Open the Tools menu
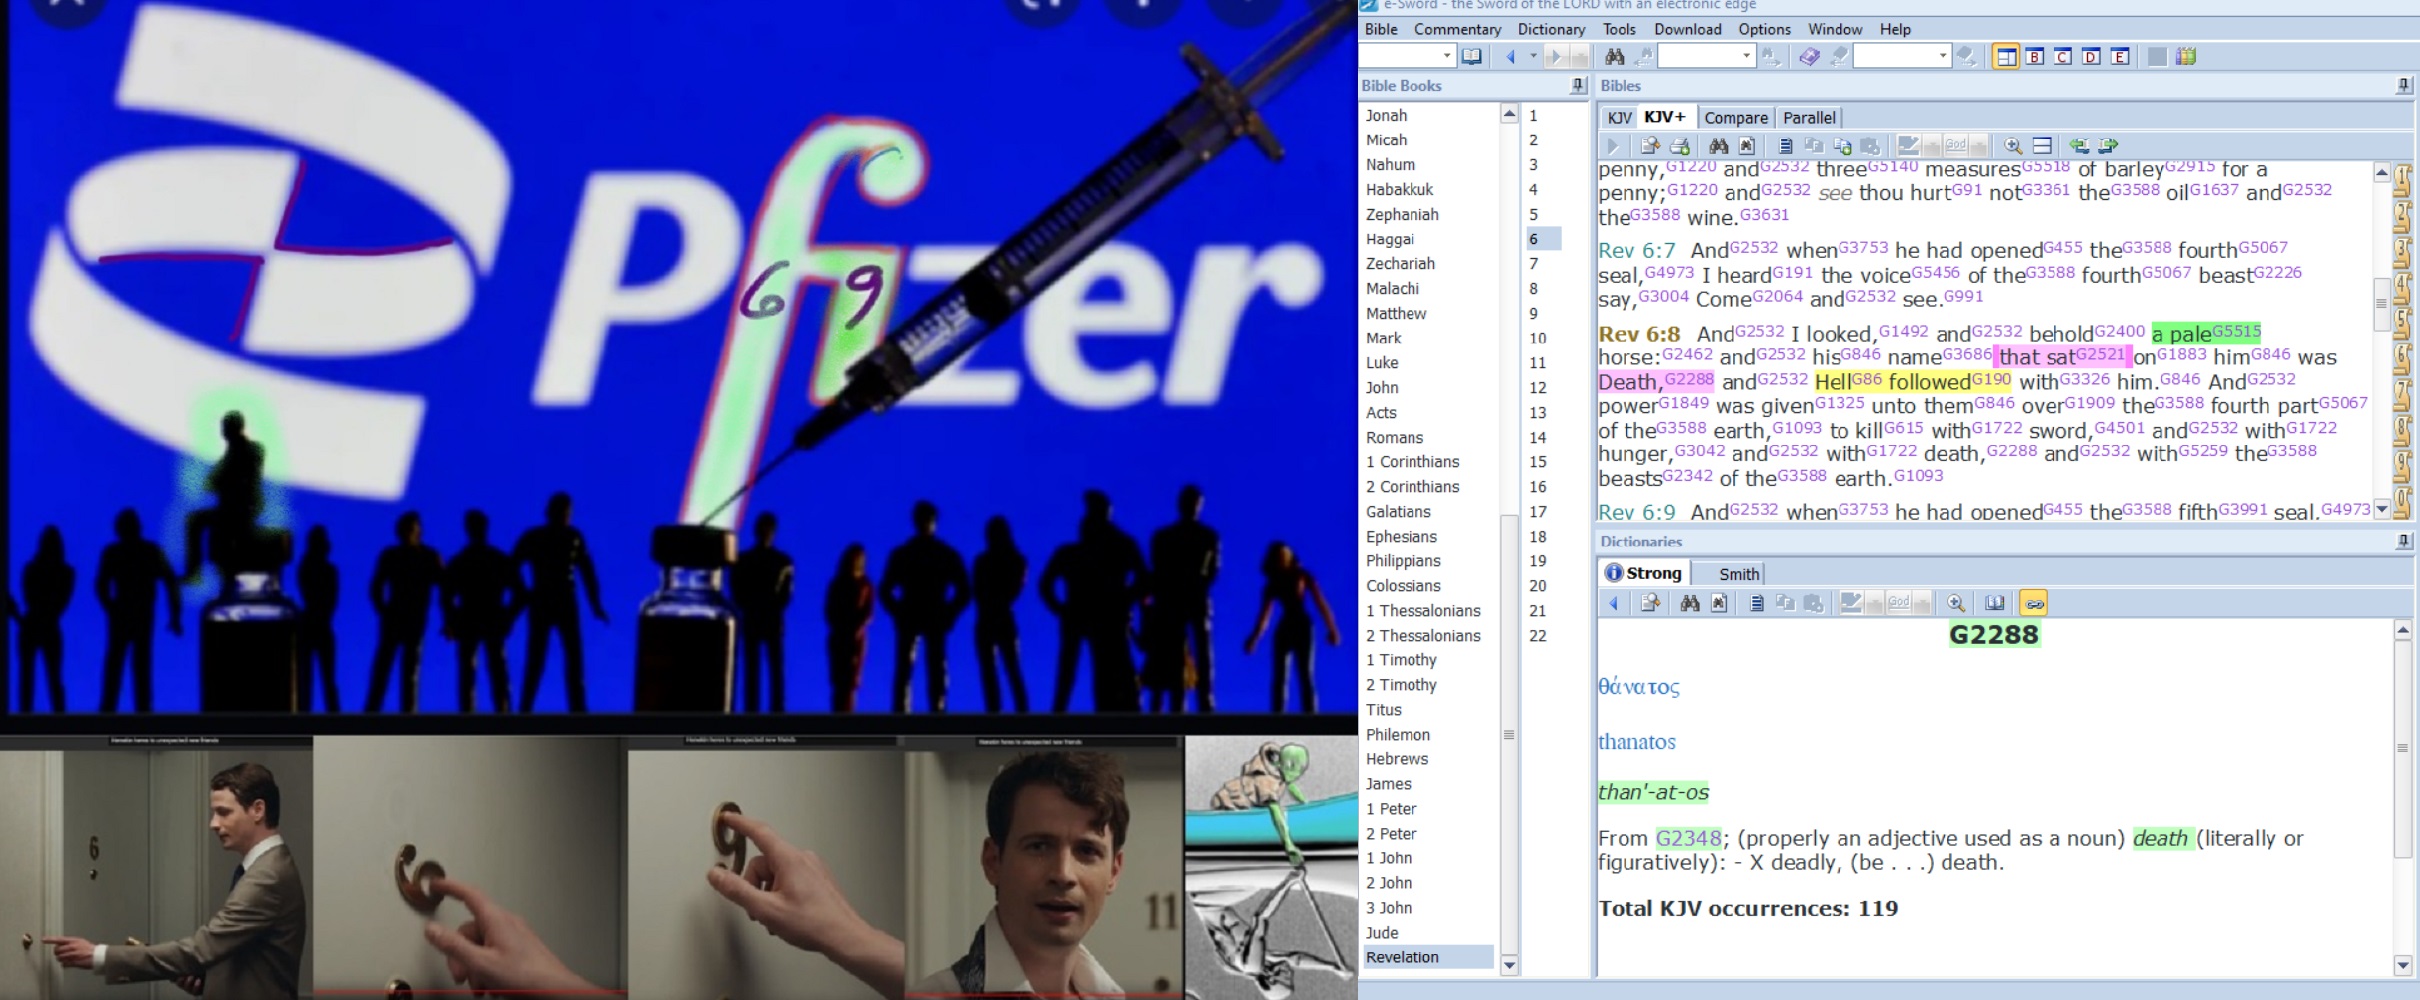This screenshot has height=1000, width=2420. pos(1619,29)
